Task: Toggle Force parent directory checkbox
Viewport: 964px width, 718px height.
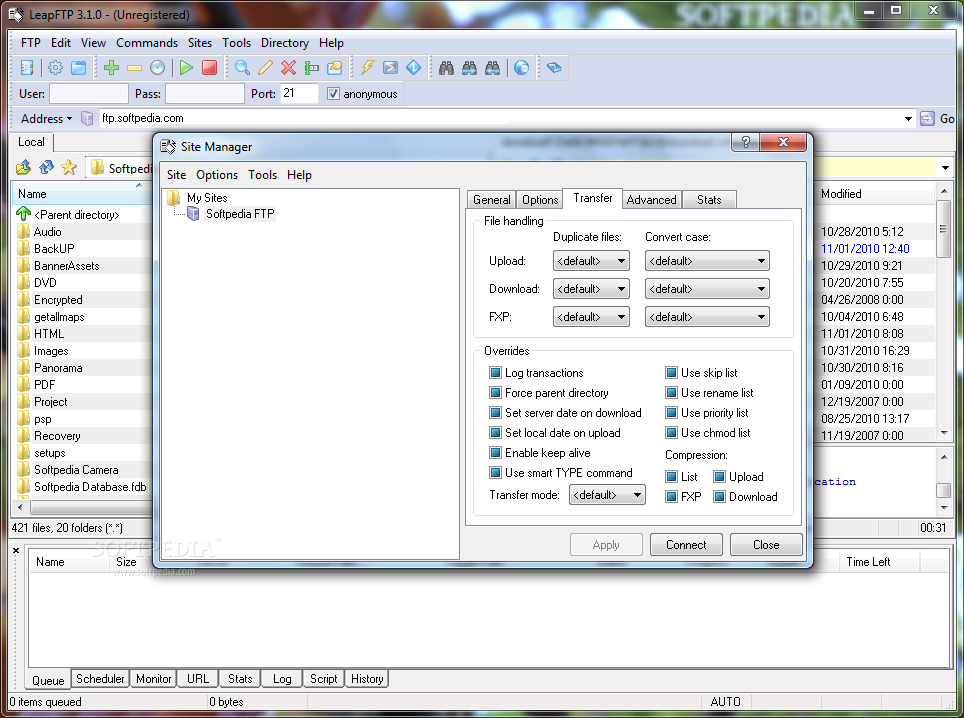Action: coord(496,393)
